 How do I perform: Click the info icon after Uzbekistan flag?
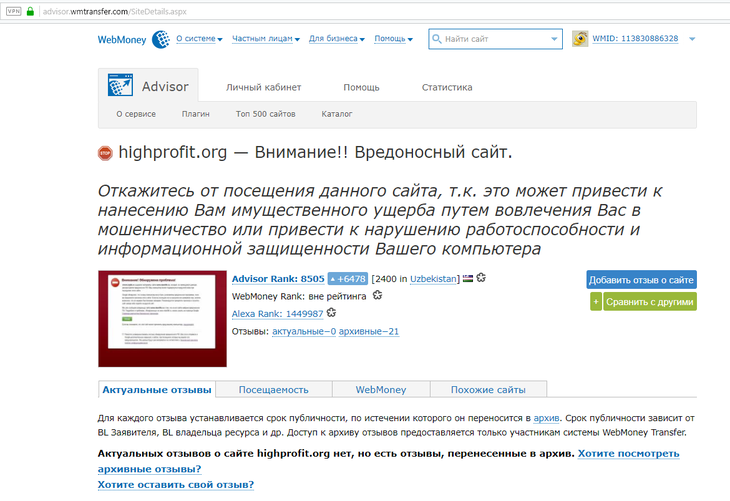(481, 277)
